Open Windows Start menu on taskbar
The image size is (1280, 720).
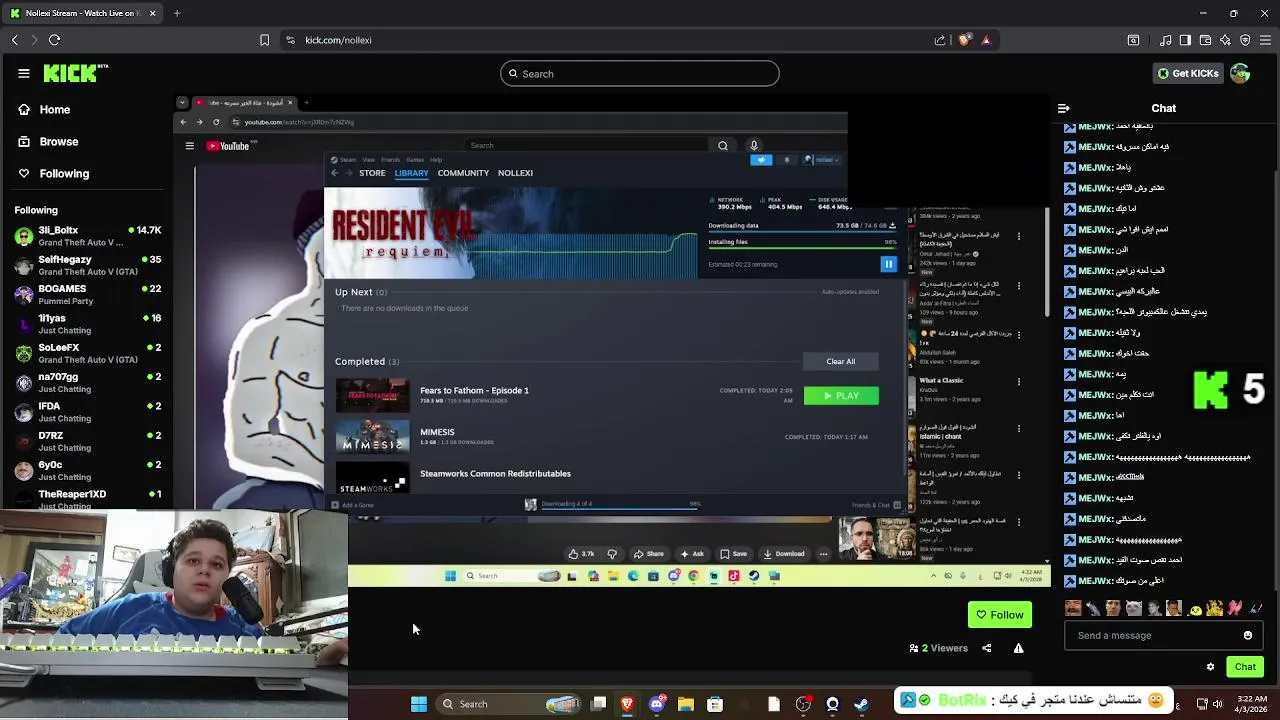tap(419, 704)
